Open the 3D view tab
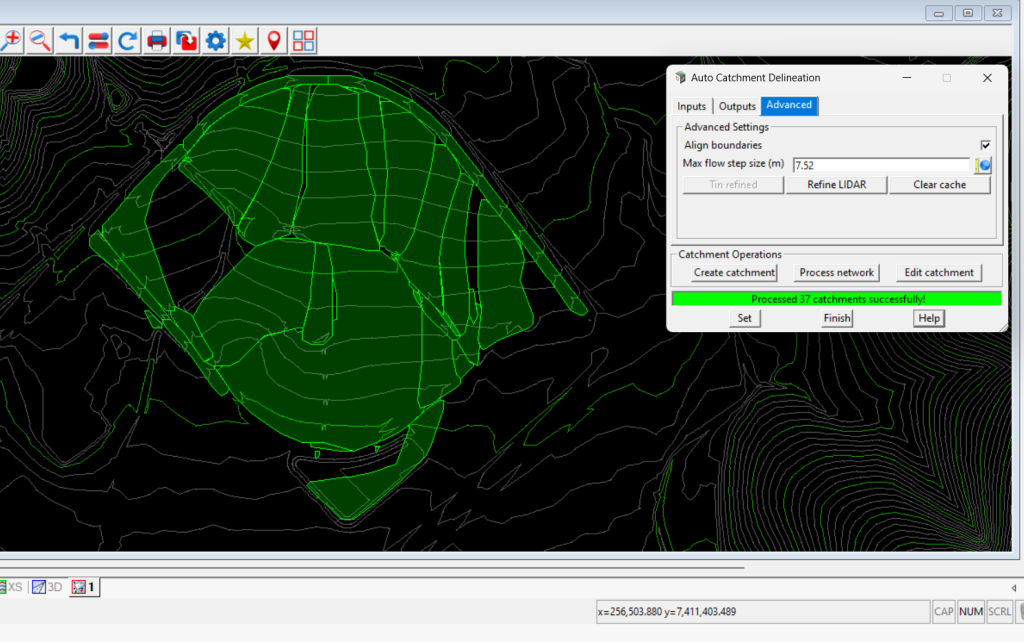This screenshot has width=1024, height=642. pyautogui.click(x=47, y=587)
